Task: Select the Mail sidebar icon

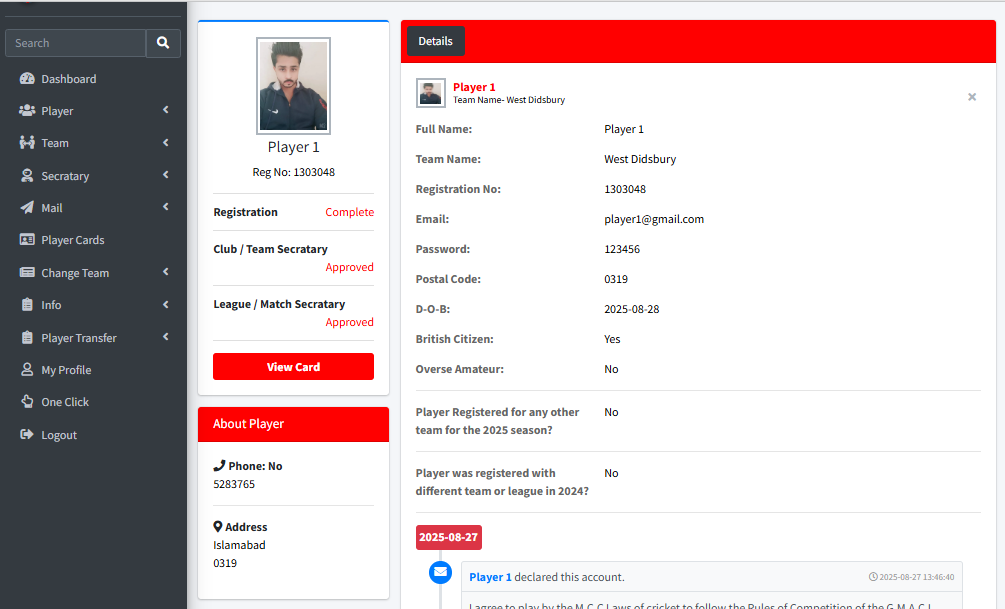Action: (26, 207)
